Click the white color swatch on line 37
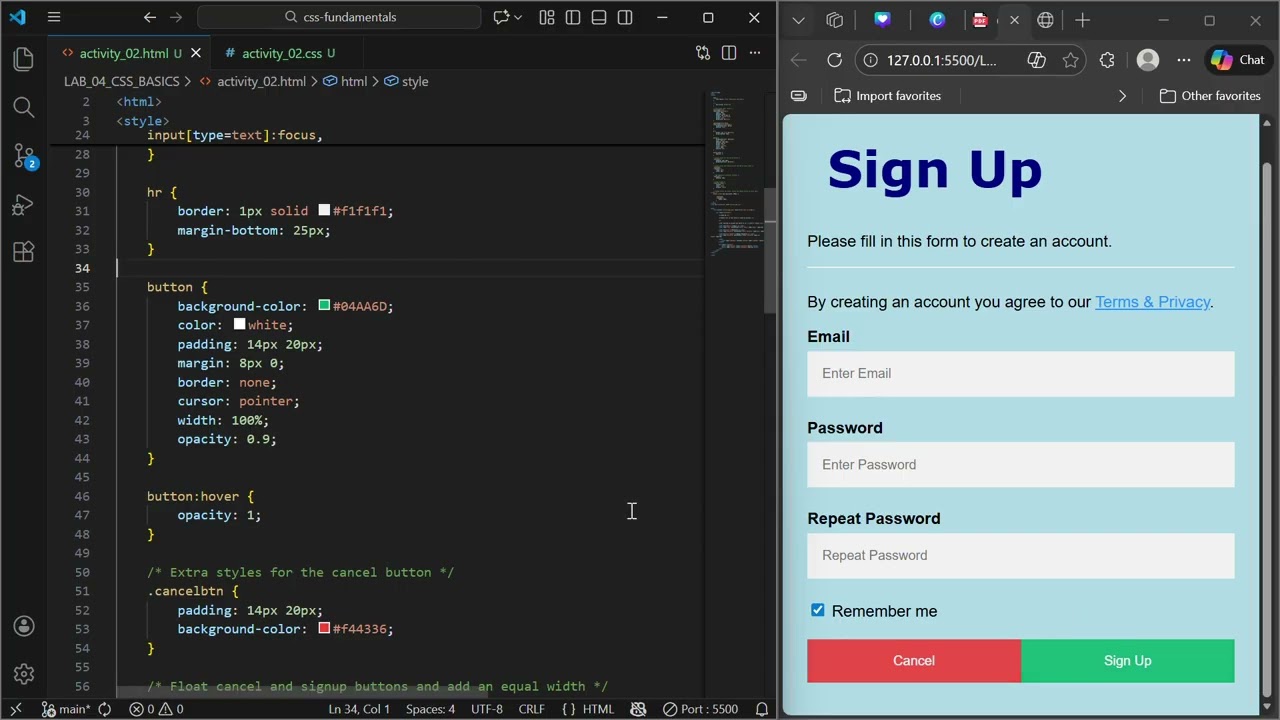This screenshot has height=720, width=1280. [x=240, y=325]
